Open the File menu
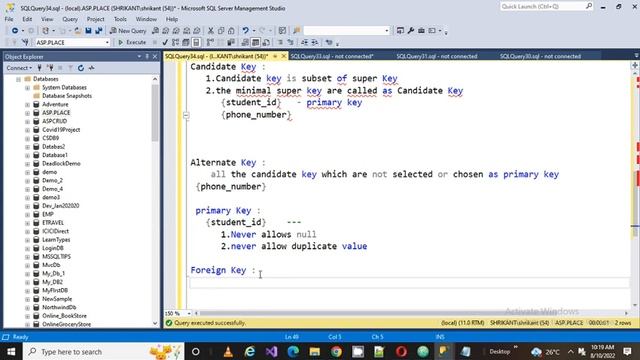The image size is (640, 360). pyautogui.click(x=9, y=19)
